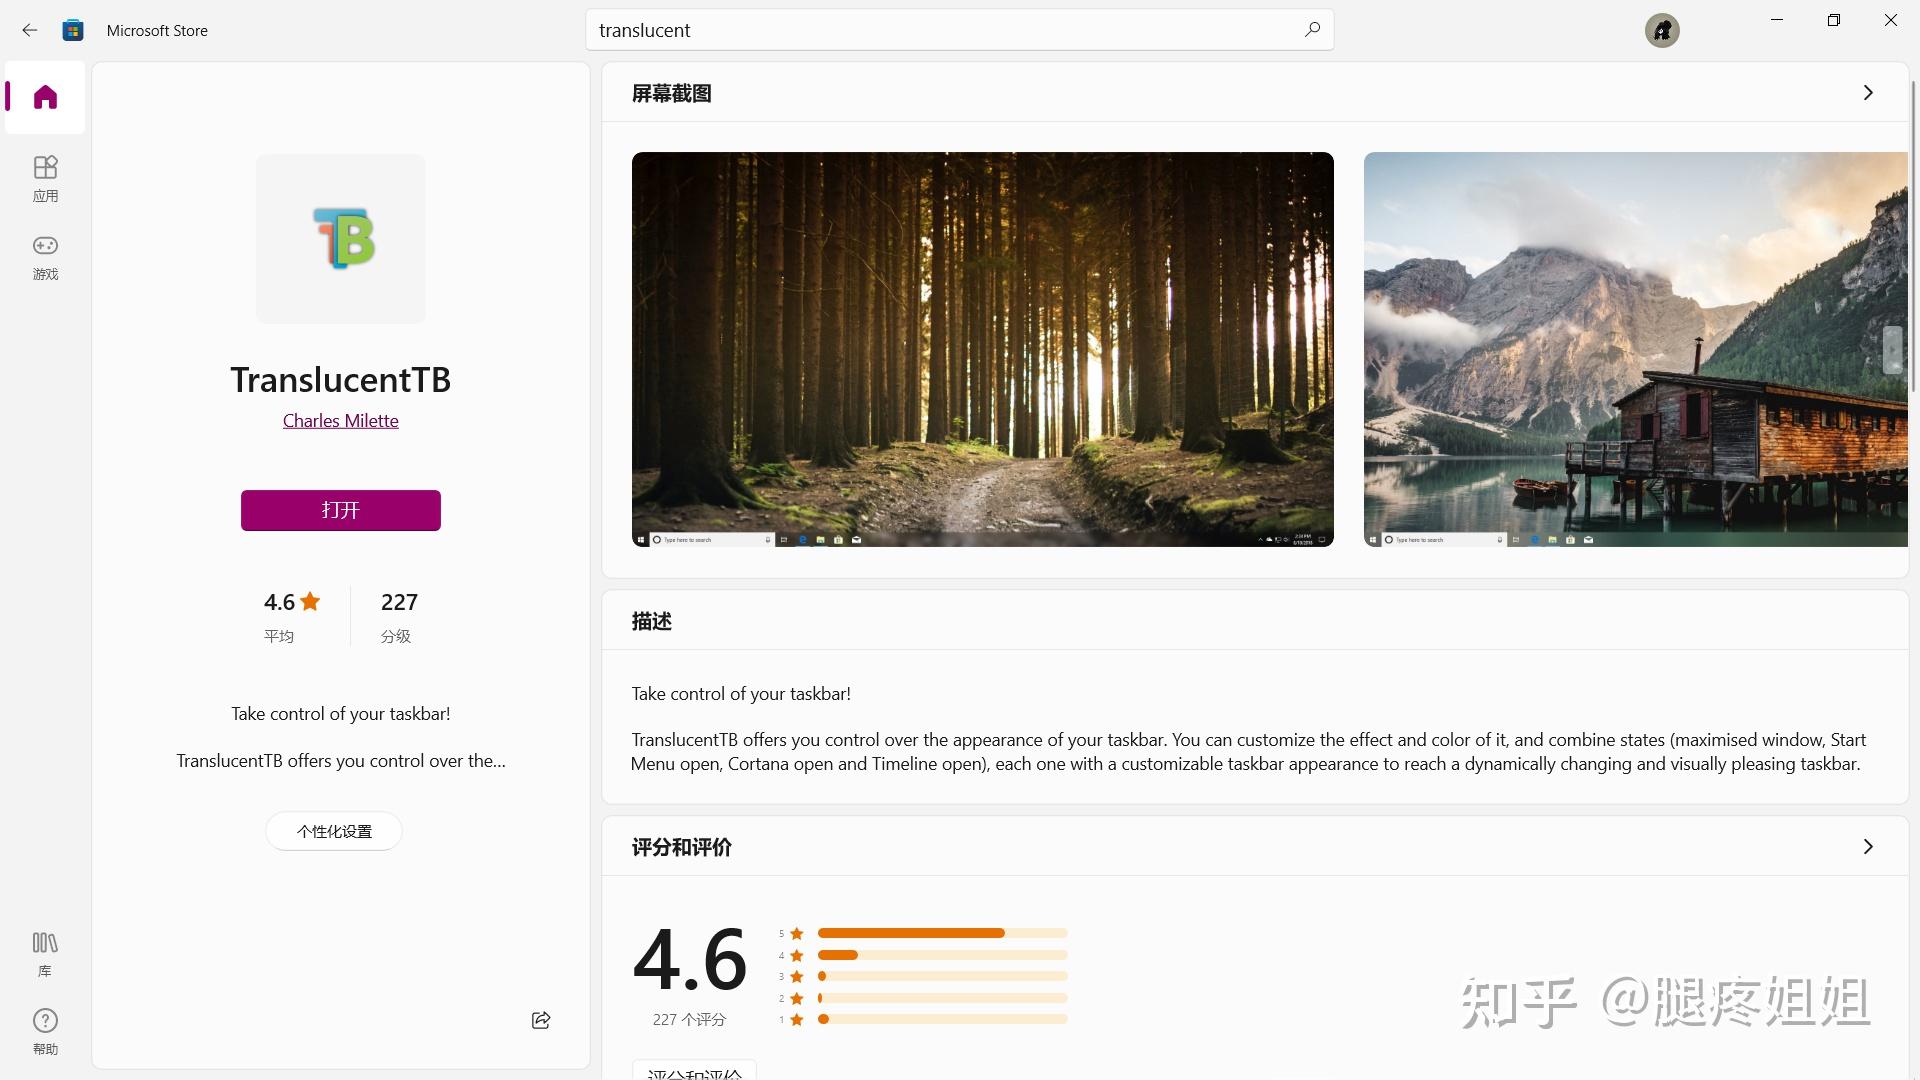Select the Home icon in the sidebar

click(x=44, y=96)
